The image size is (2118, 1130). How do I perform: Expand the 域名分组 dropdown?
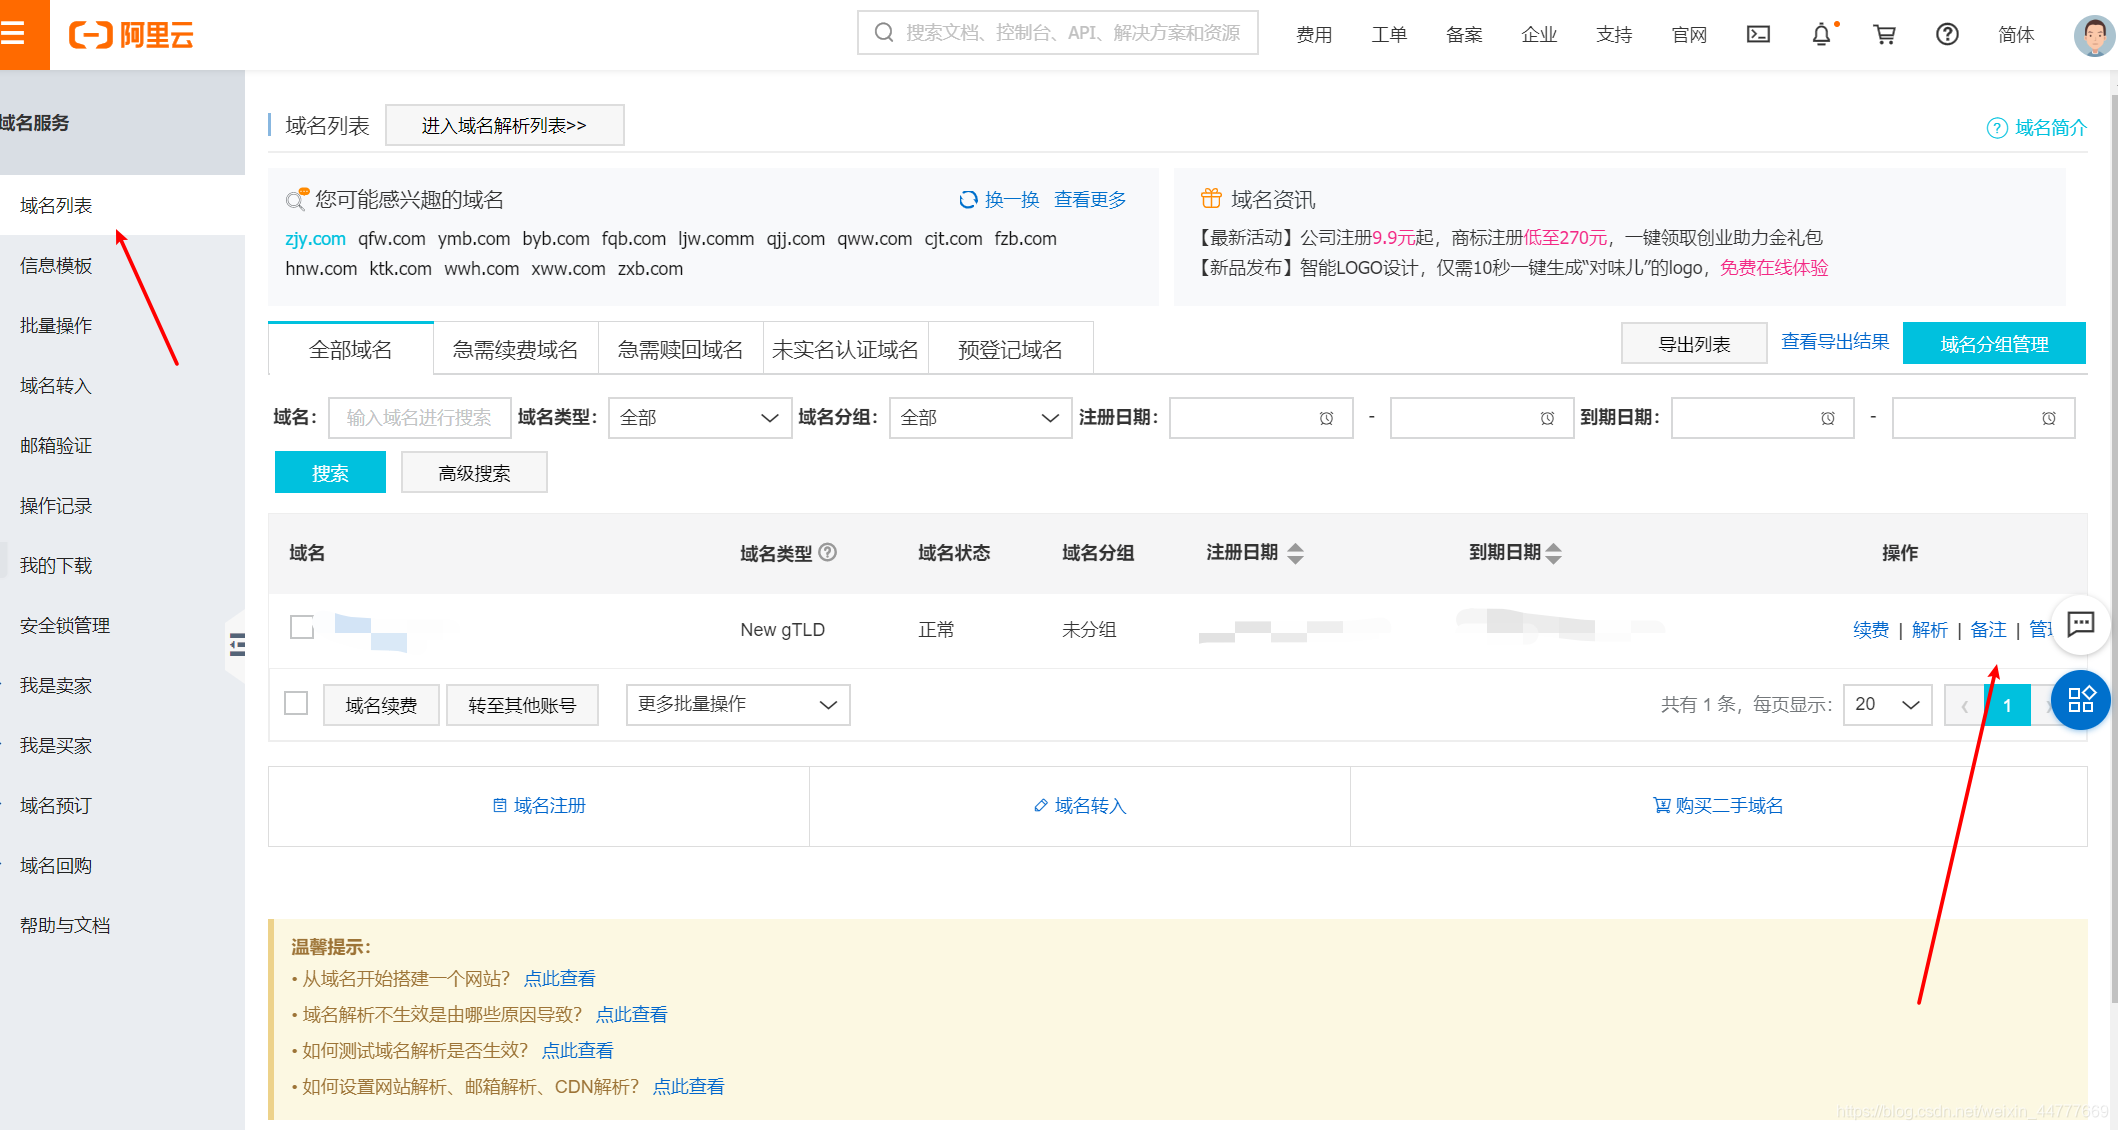click(979, 418)
